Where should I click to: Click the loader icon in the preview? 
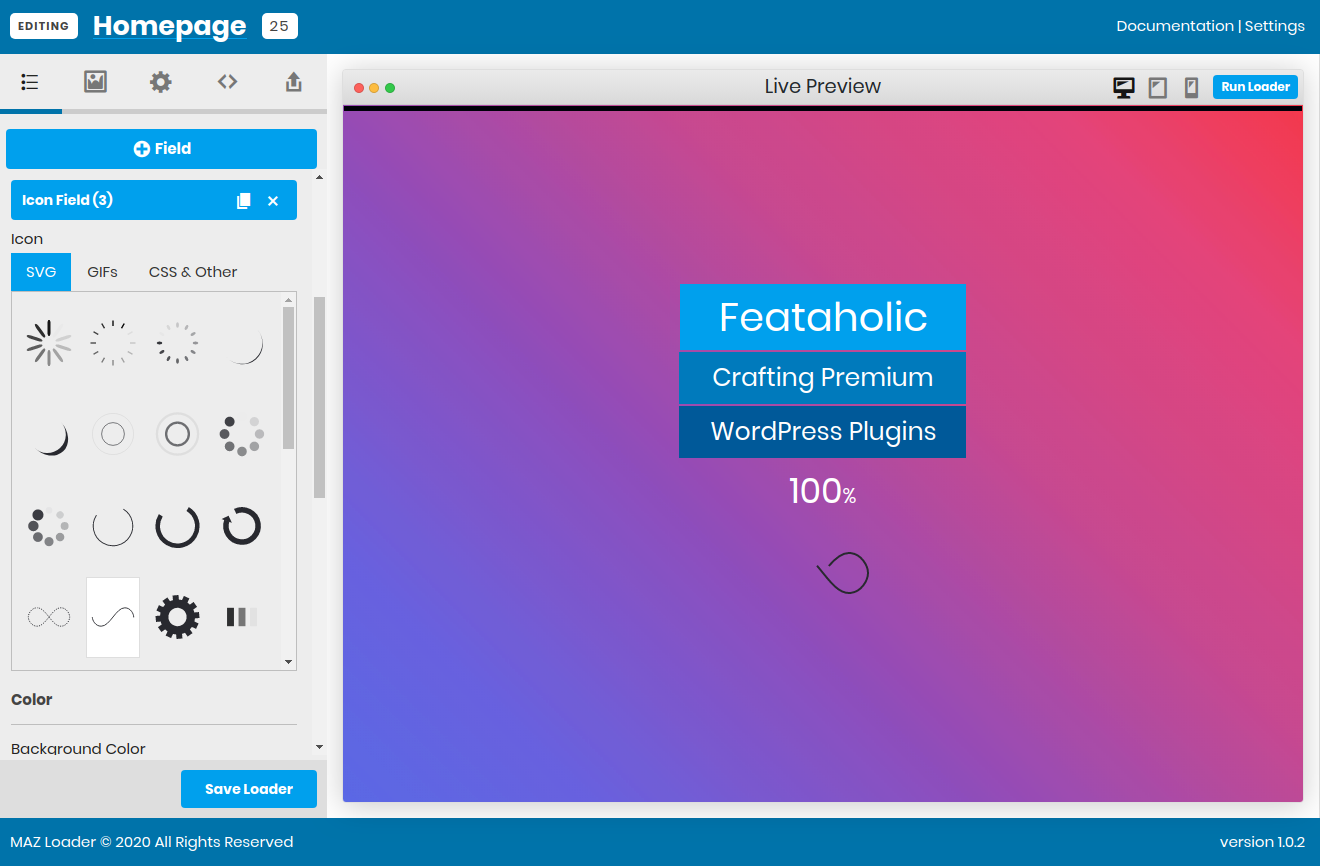[x=843, y=573]
